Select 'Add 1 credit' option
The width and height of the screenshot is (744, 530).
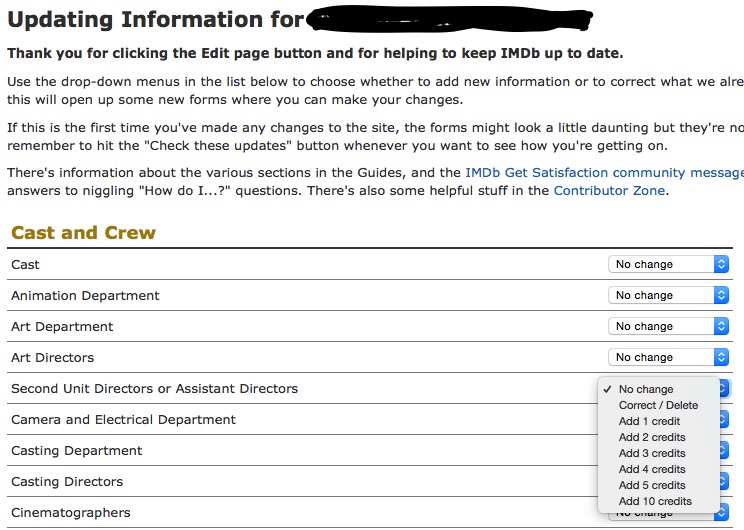(x=649, y=421)
